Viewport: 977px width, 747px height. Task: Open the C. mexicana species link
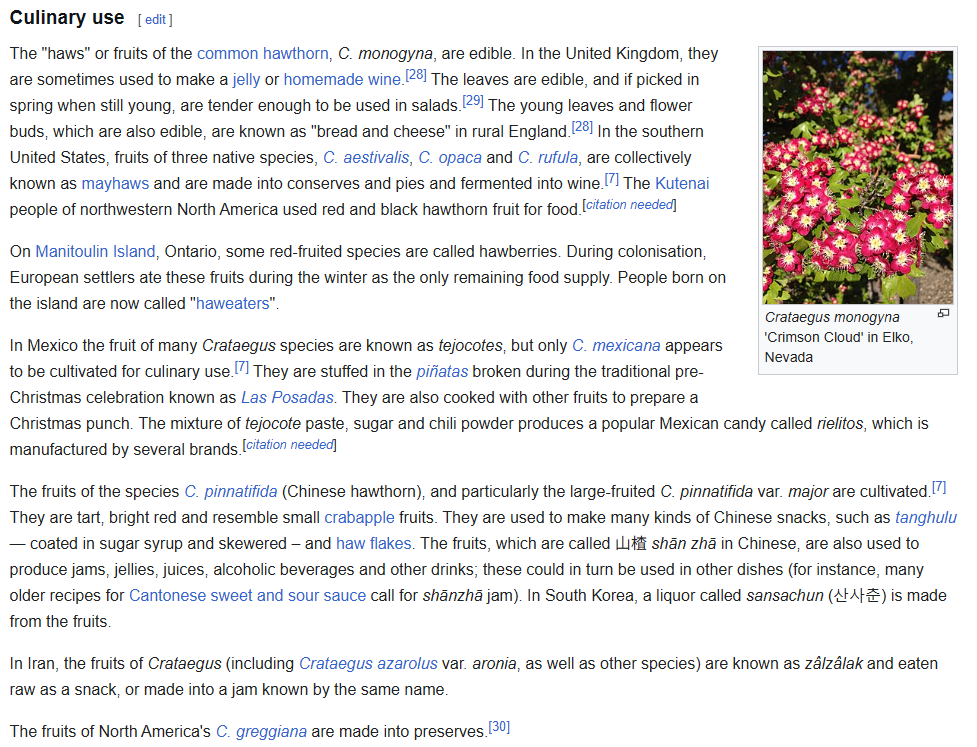coord(616,346)
